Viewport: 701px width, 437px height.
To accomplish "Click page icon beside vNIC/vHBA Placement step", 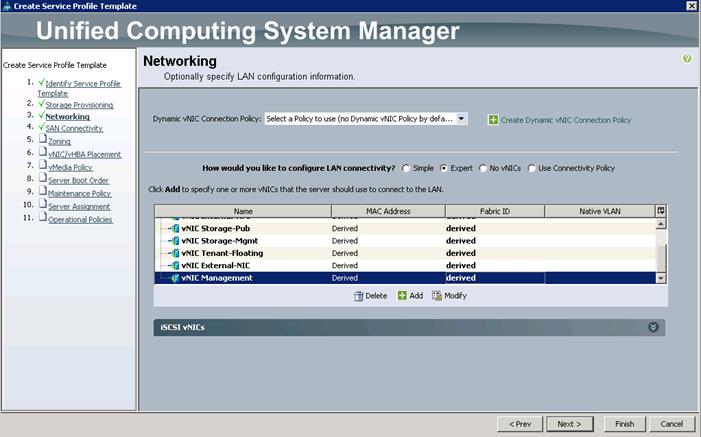I will 42,152.
